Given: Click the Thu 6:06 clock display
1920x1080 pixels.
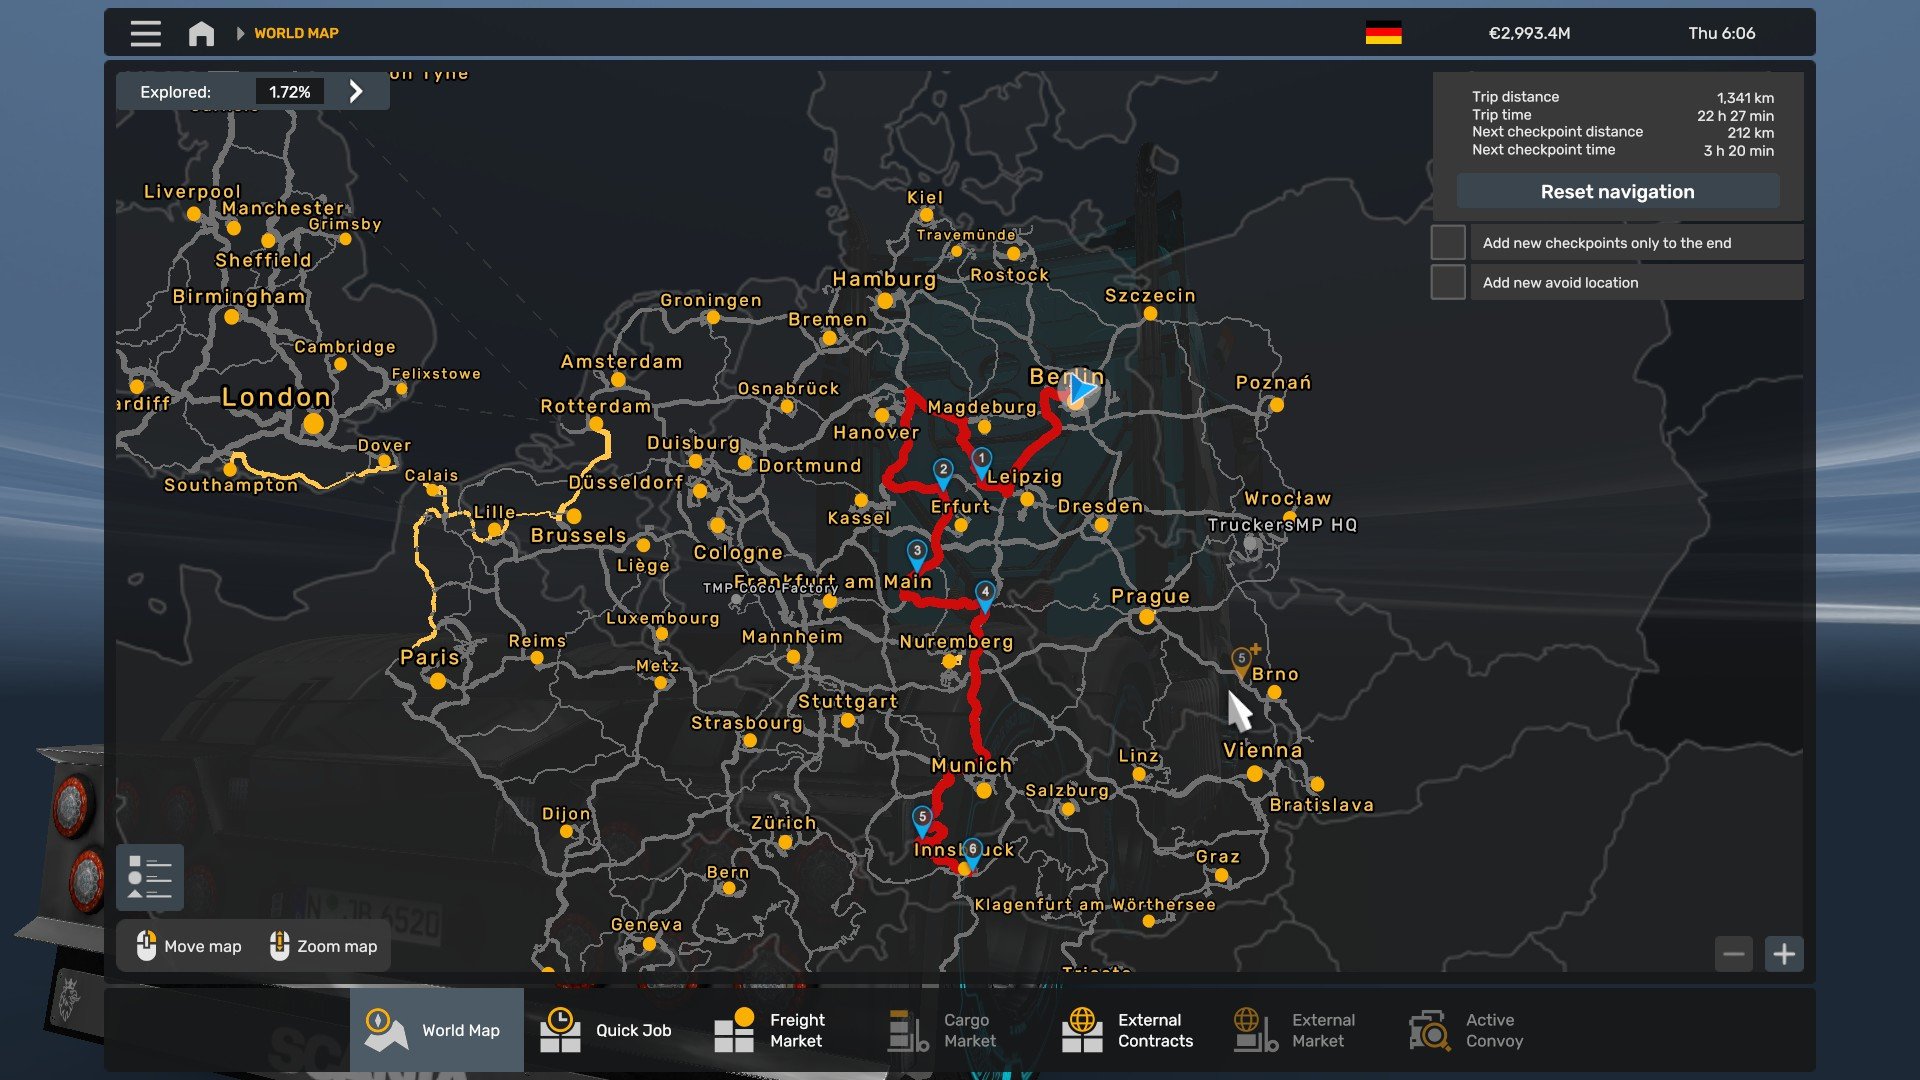Looking at the screenshot, I should click(x=1721, y=33).
